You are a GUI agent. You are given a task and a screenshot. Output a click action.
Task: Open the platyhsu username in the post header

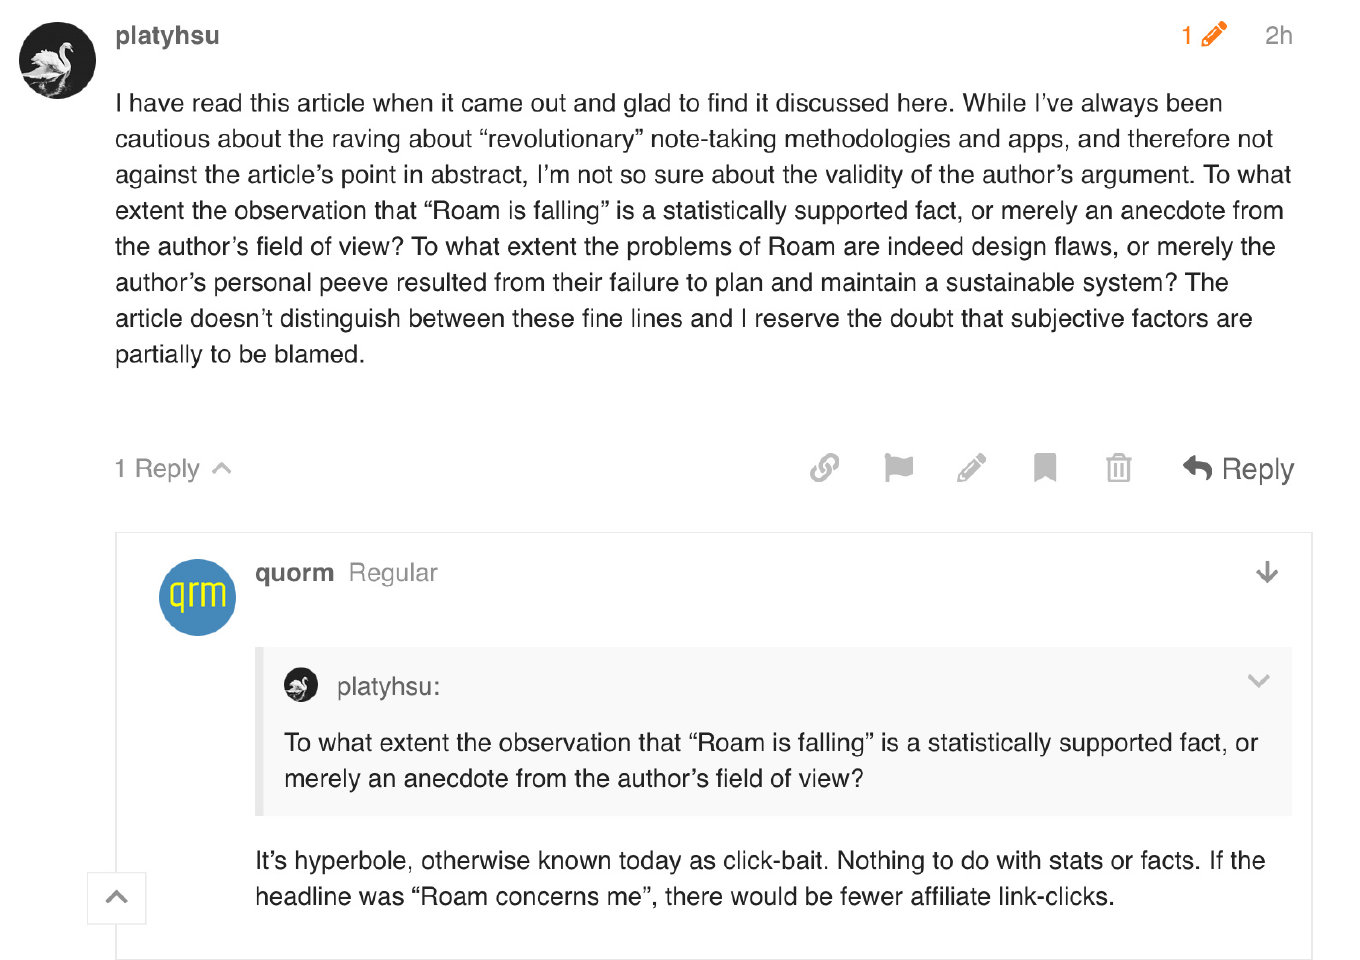167,36
